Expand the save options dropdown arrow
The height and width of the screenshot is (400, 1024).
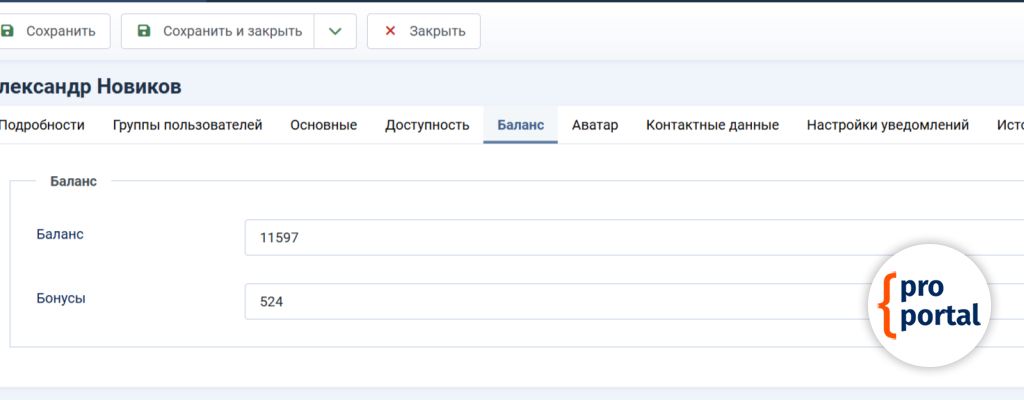click(335, 31)
